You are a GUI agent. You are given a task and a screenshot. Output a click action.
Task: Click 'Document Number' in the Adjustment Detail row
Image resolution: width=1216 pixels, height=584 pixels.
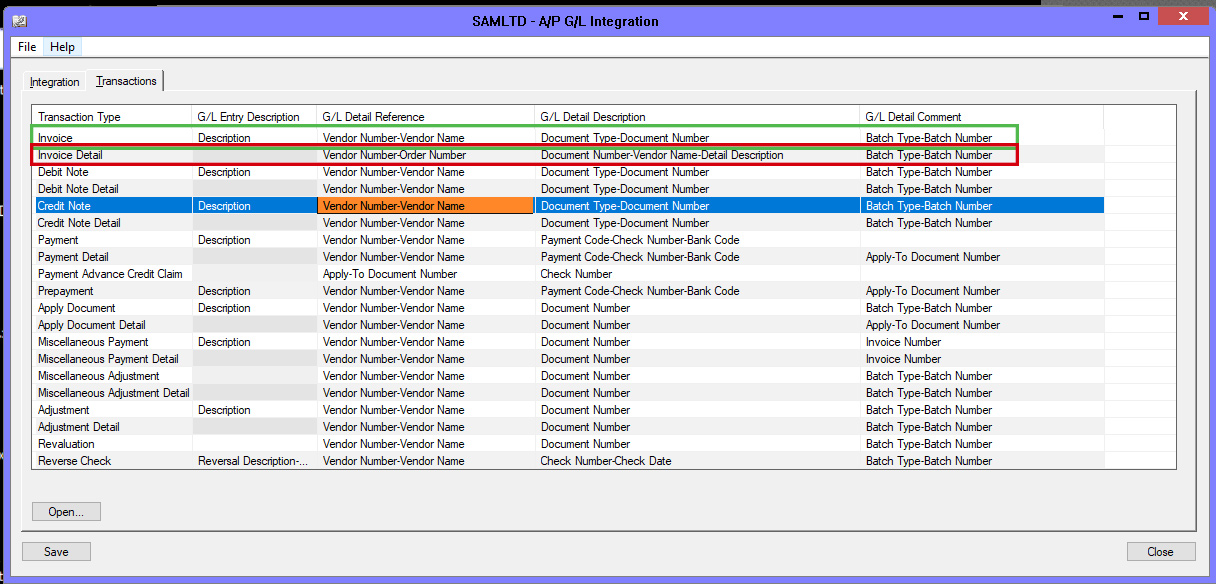tap(697, 427)
